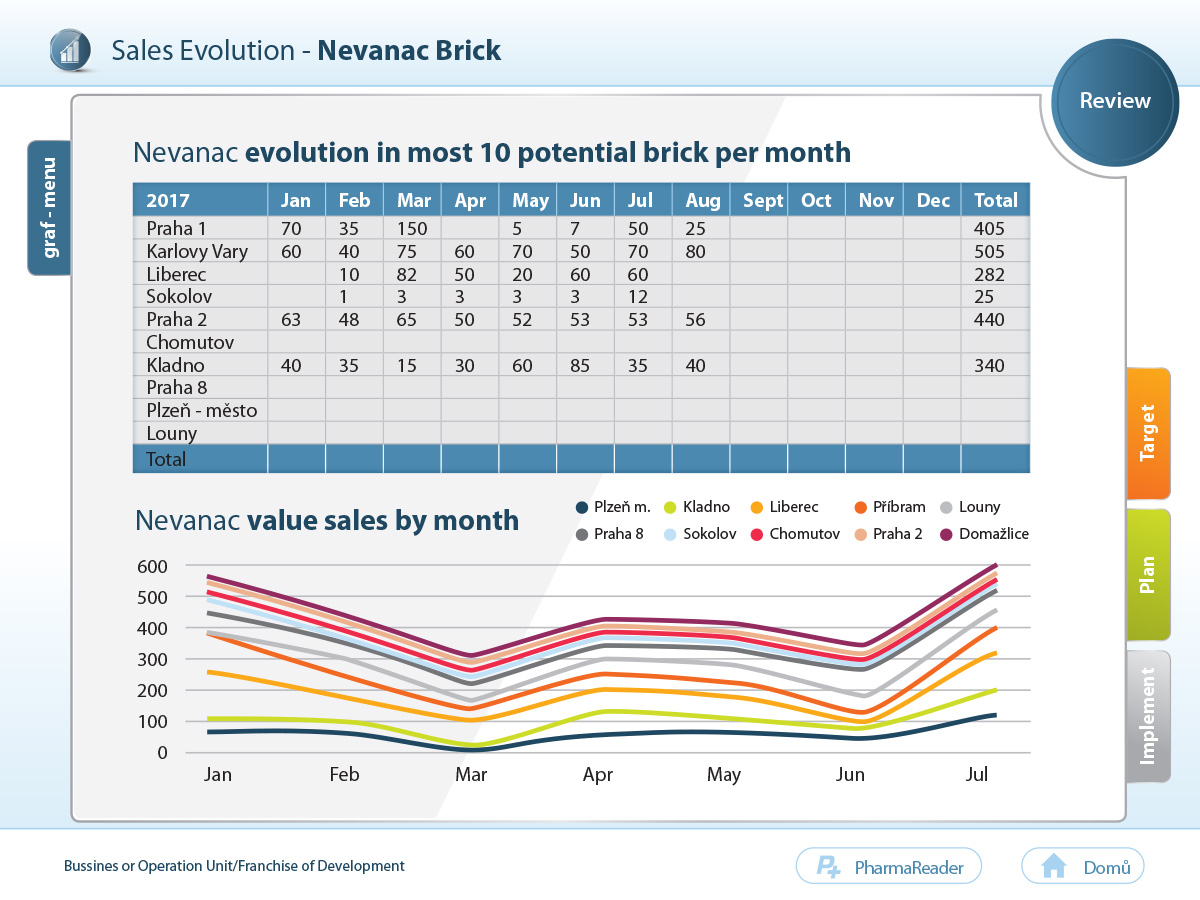Click Karlovy Vary August value 80
Screen dimensions: 1200x900
coord(695,251)
